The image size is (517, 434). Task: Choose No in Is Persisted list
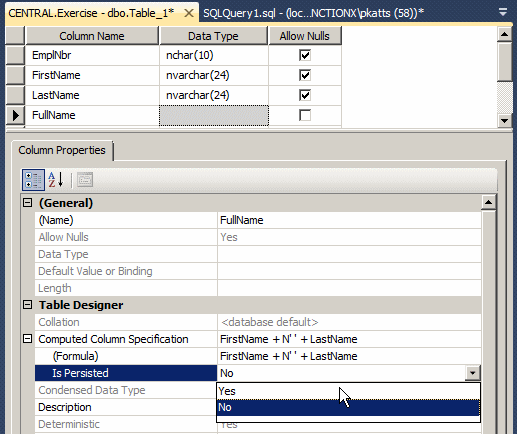(348, 407)
